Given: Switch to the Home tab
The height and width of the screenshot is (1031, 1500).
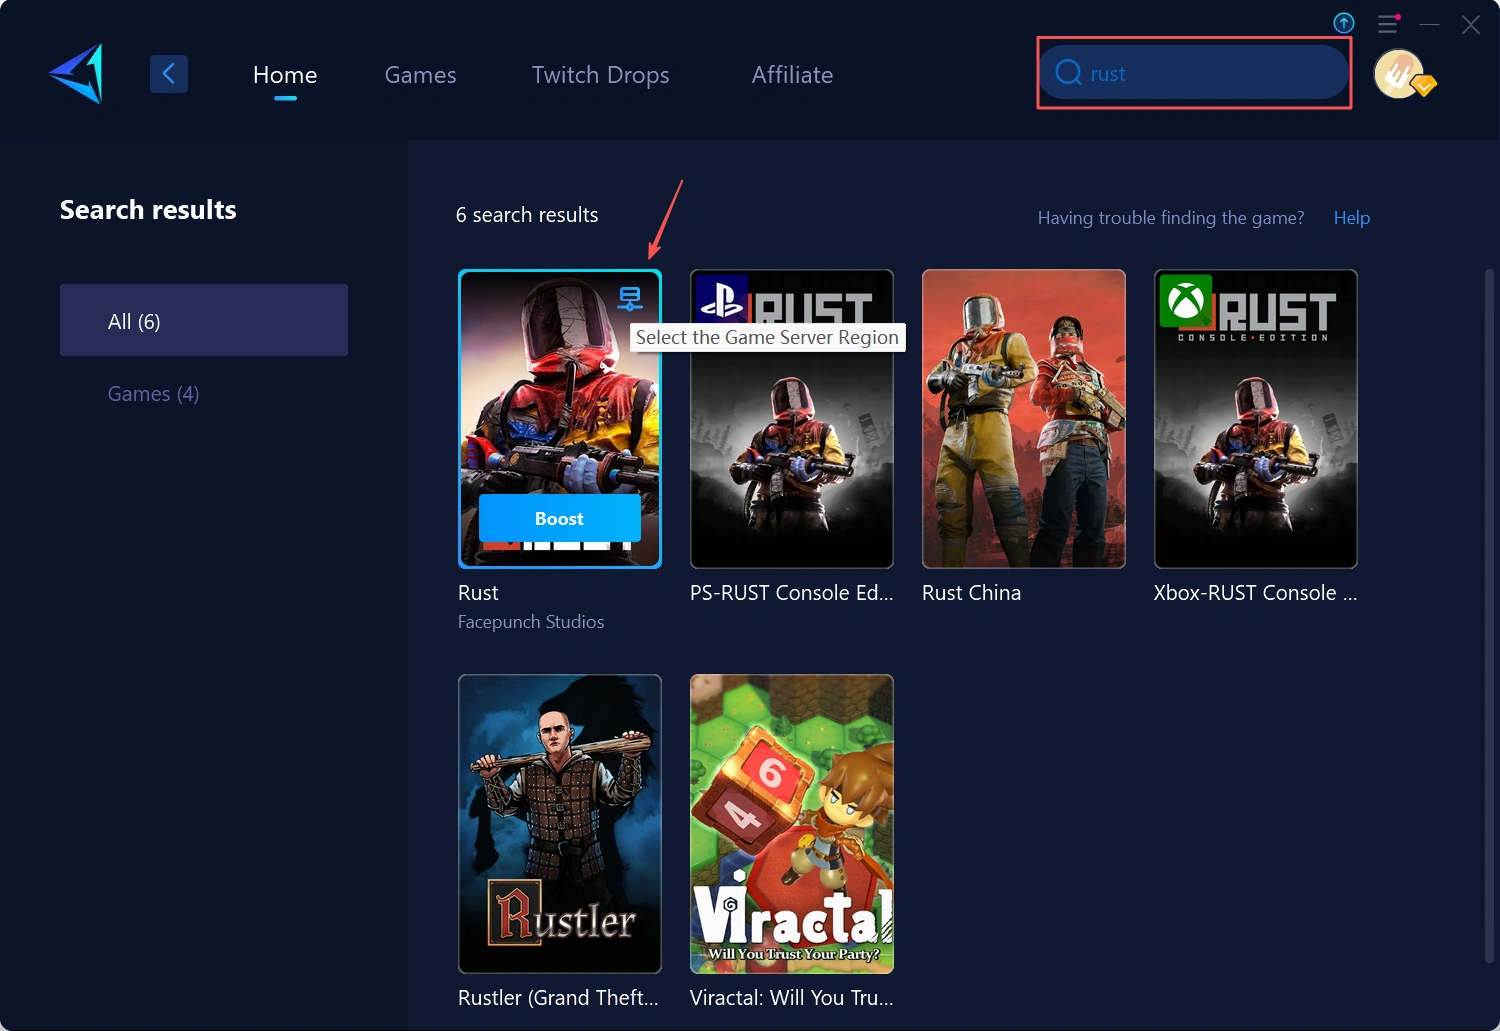Looking at the screenshot, I should 285,75.
